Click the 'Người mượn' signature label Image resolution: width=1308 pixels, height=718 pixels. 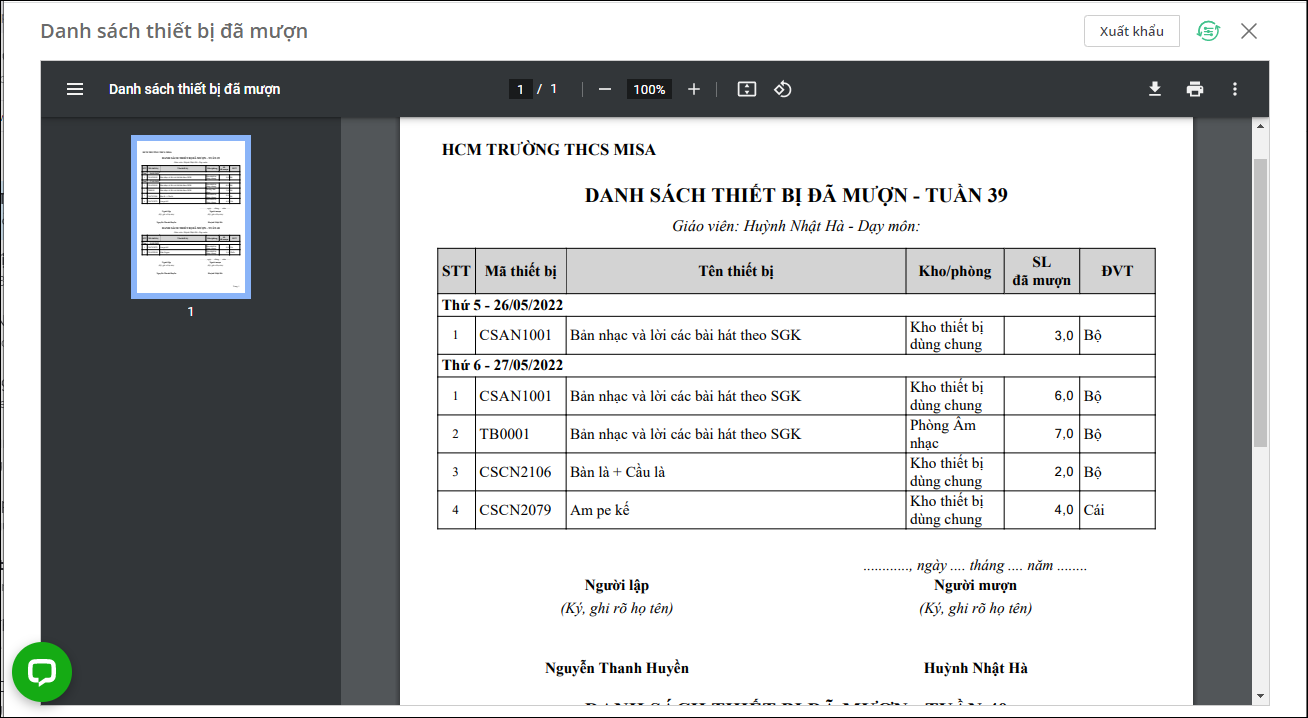tap(975, 586)
